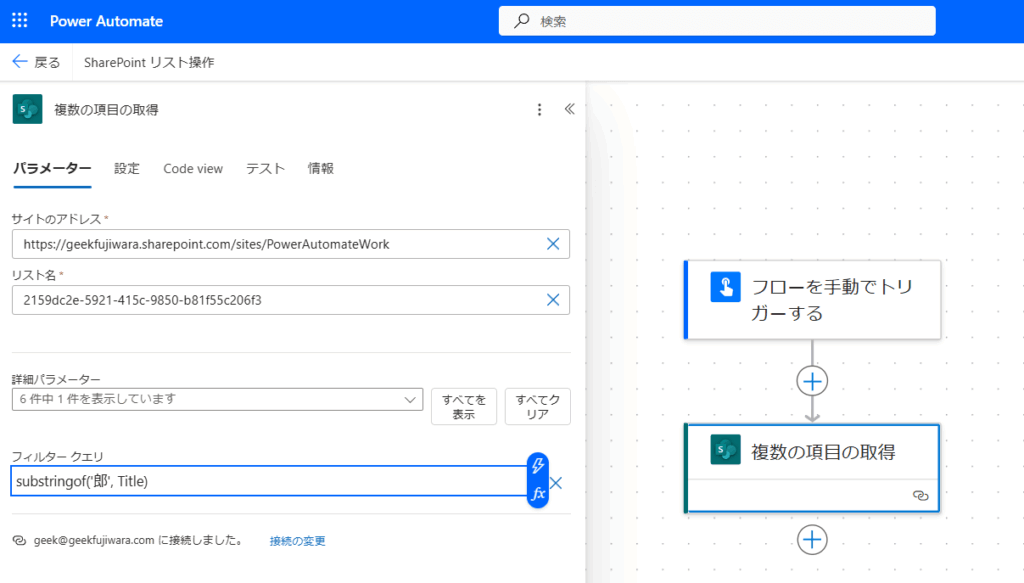This screenshot has height=583, width=1024.
Task: Click the search magnifier icon
Action: coord(521,21)
